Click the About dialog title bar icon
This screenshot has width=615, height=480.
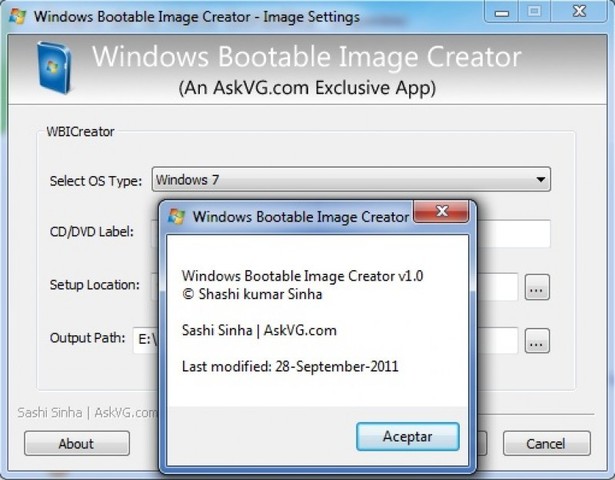click(176, 216)
